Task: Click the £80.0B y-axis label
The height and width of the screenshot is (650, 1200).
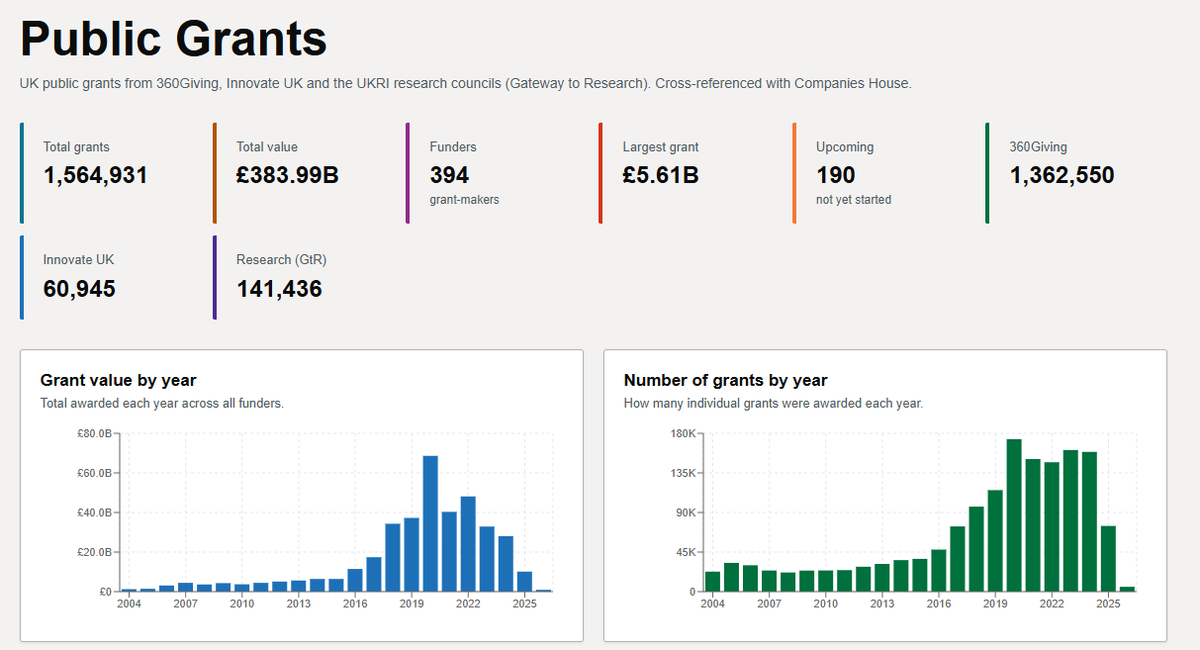Action: pyautogui.click(x=95, y=433)
